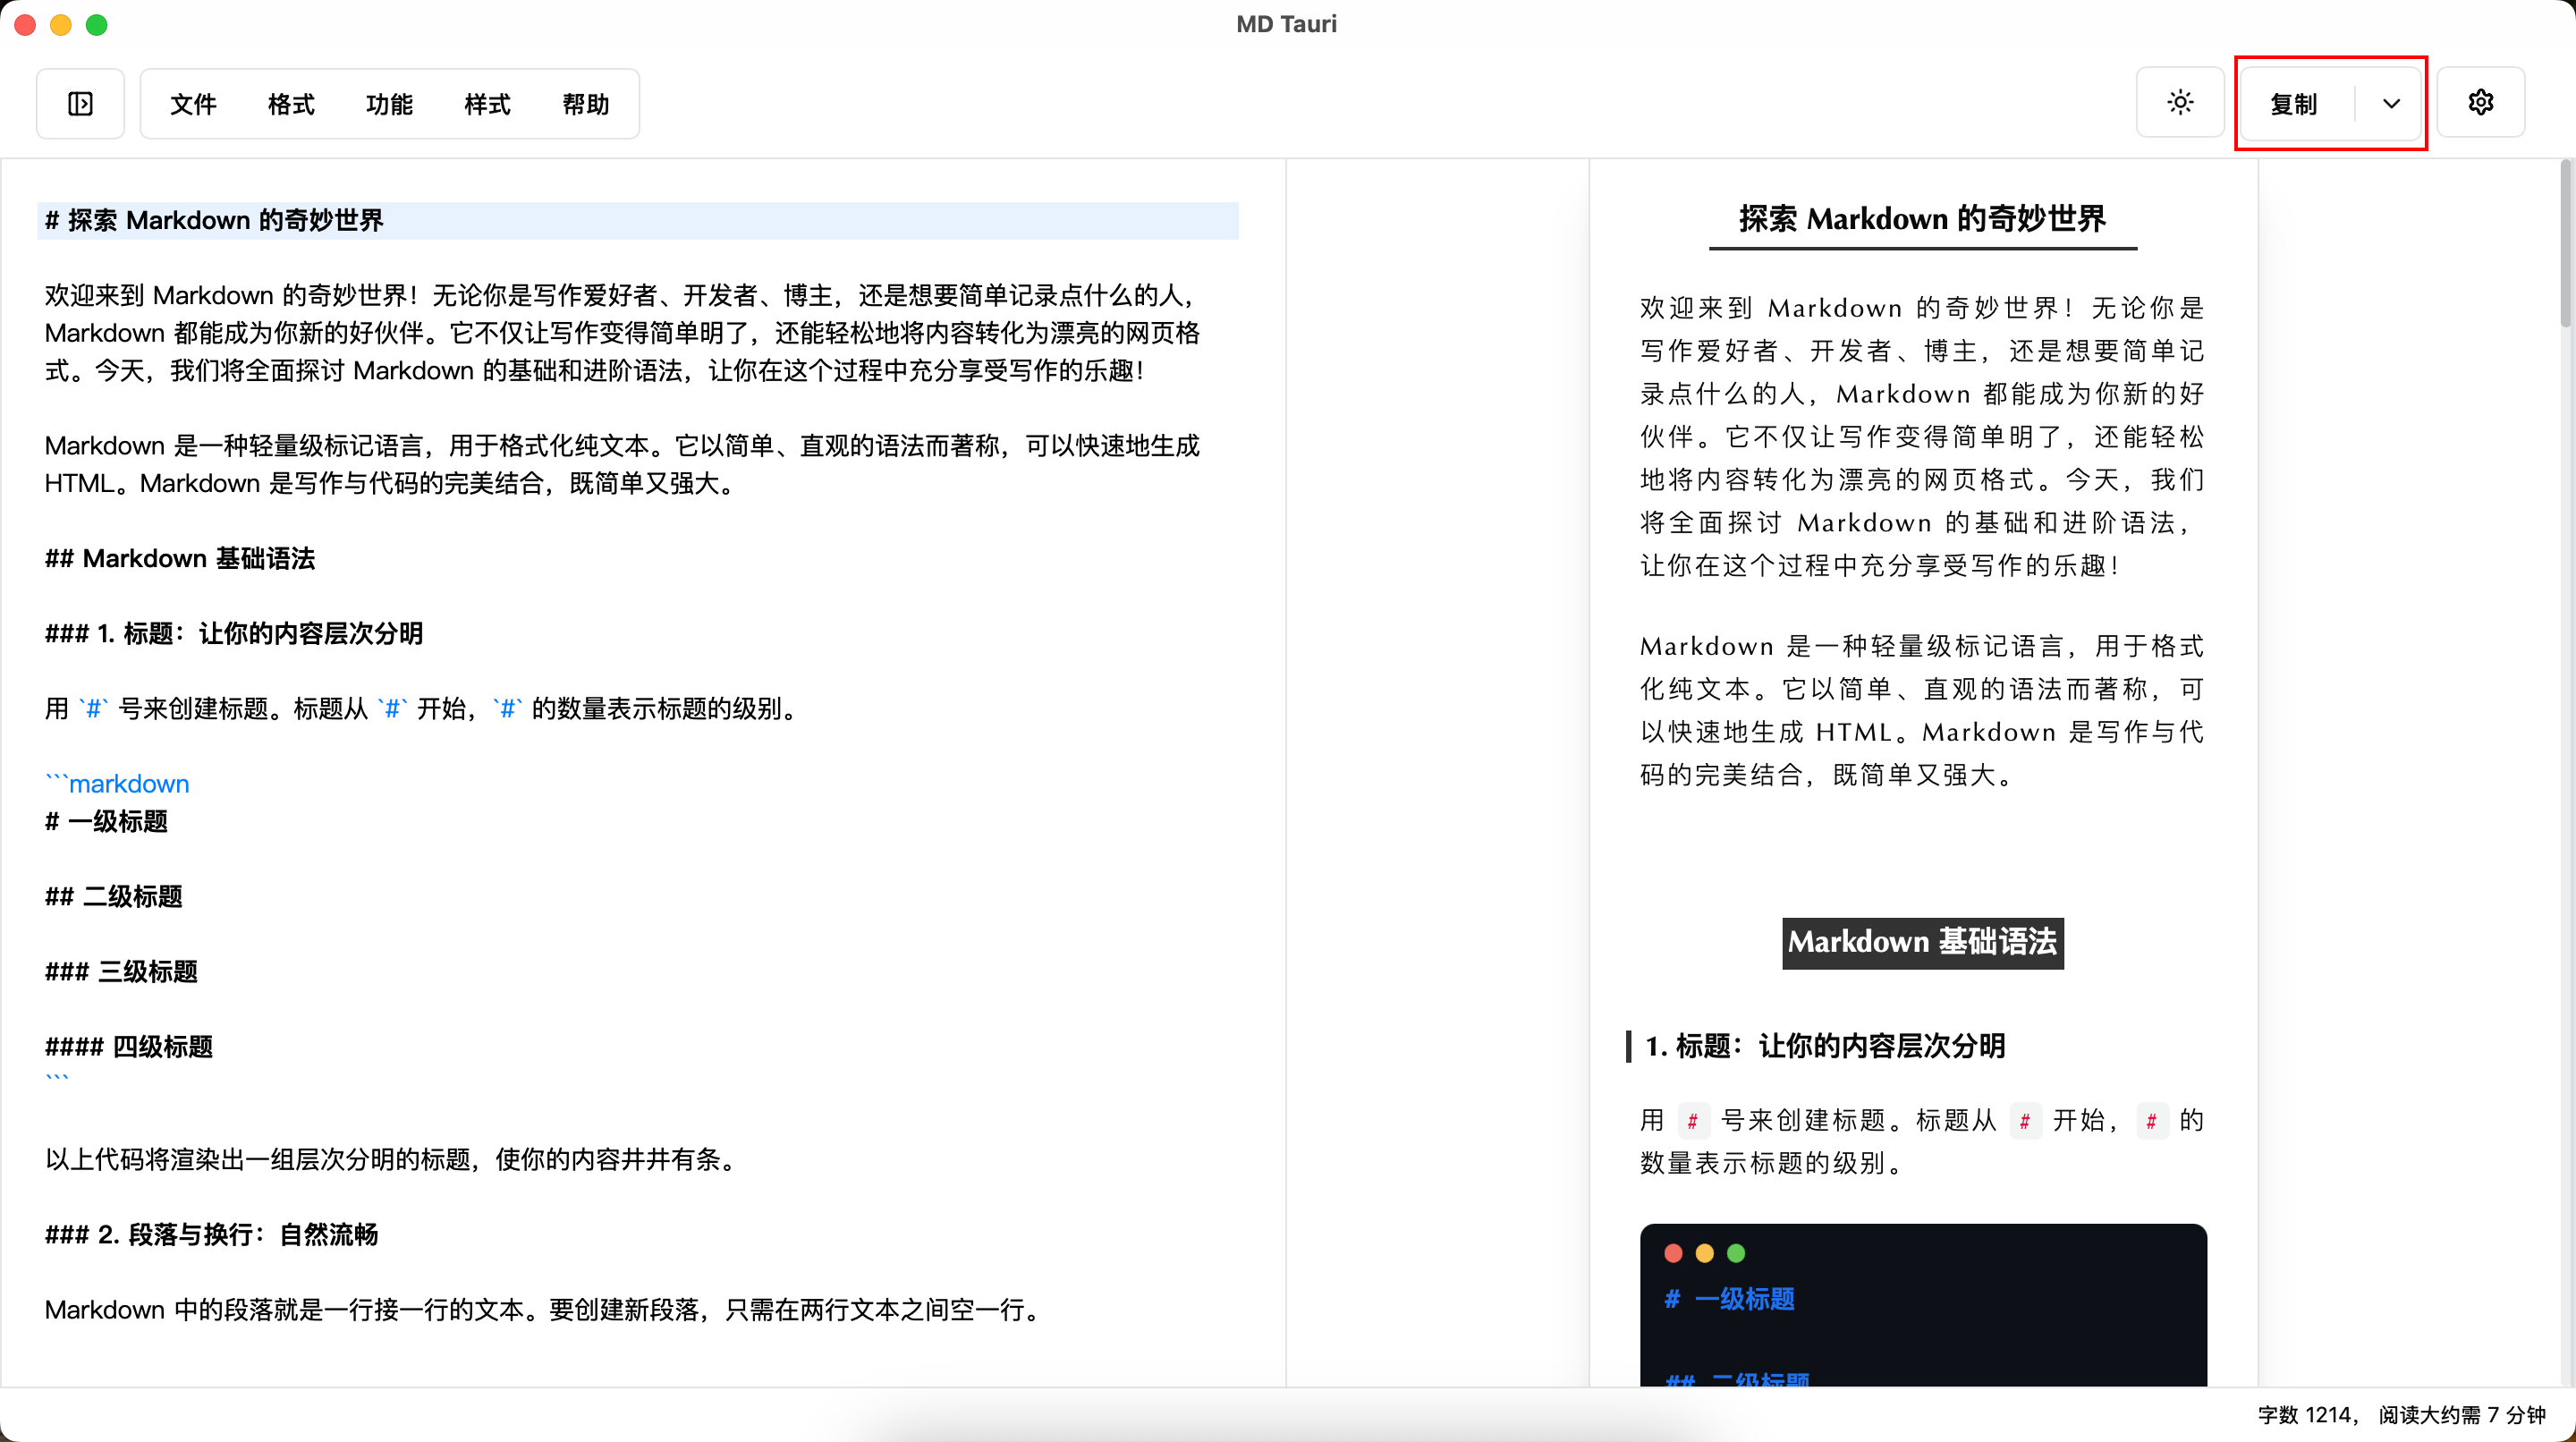Click the ```markdown code fence line
The width and height of the screenshot is (2576, 1442).
[x=117, y=784]
